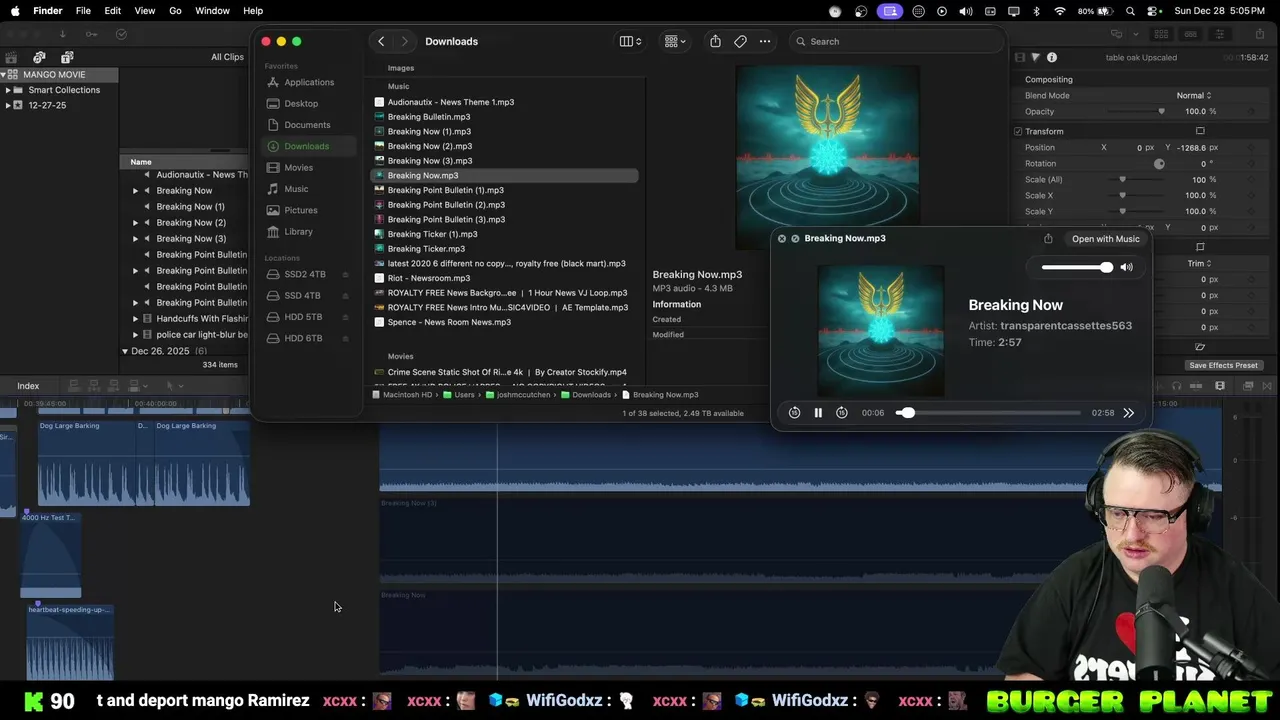Open the color inspector triangle icon
1280x720 pixels.
[x=1035, y=57]
